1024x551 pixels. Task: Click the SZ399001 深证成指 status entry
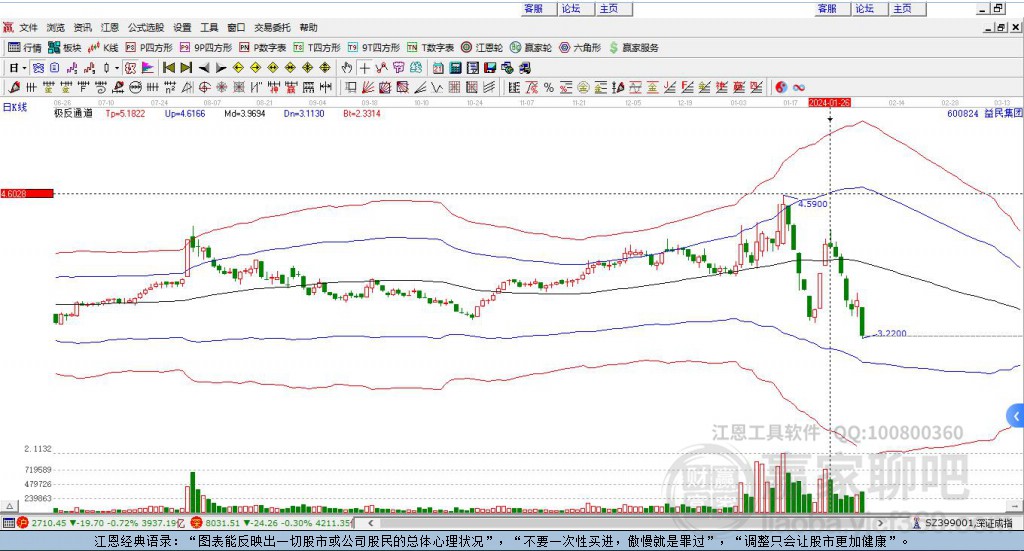tap(962, 523)
